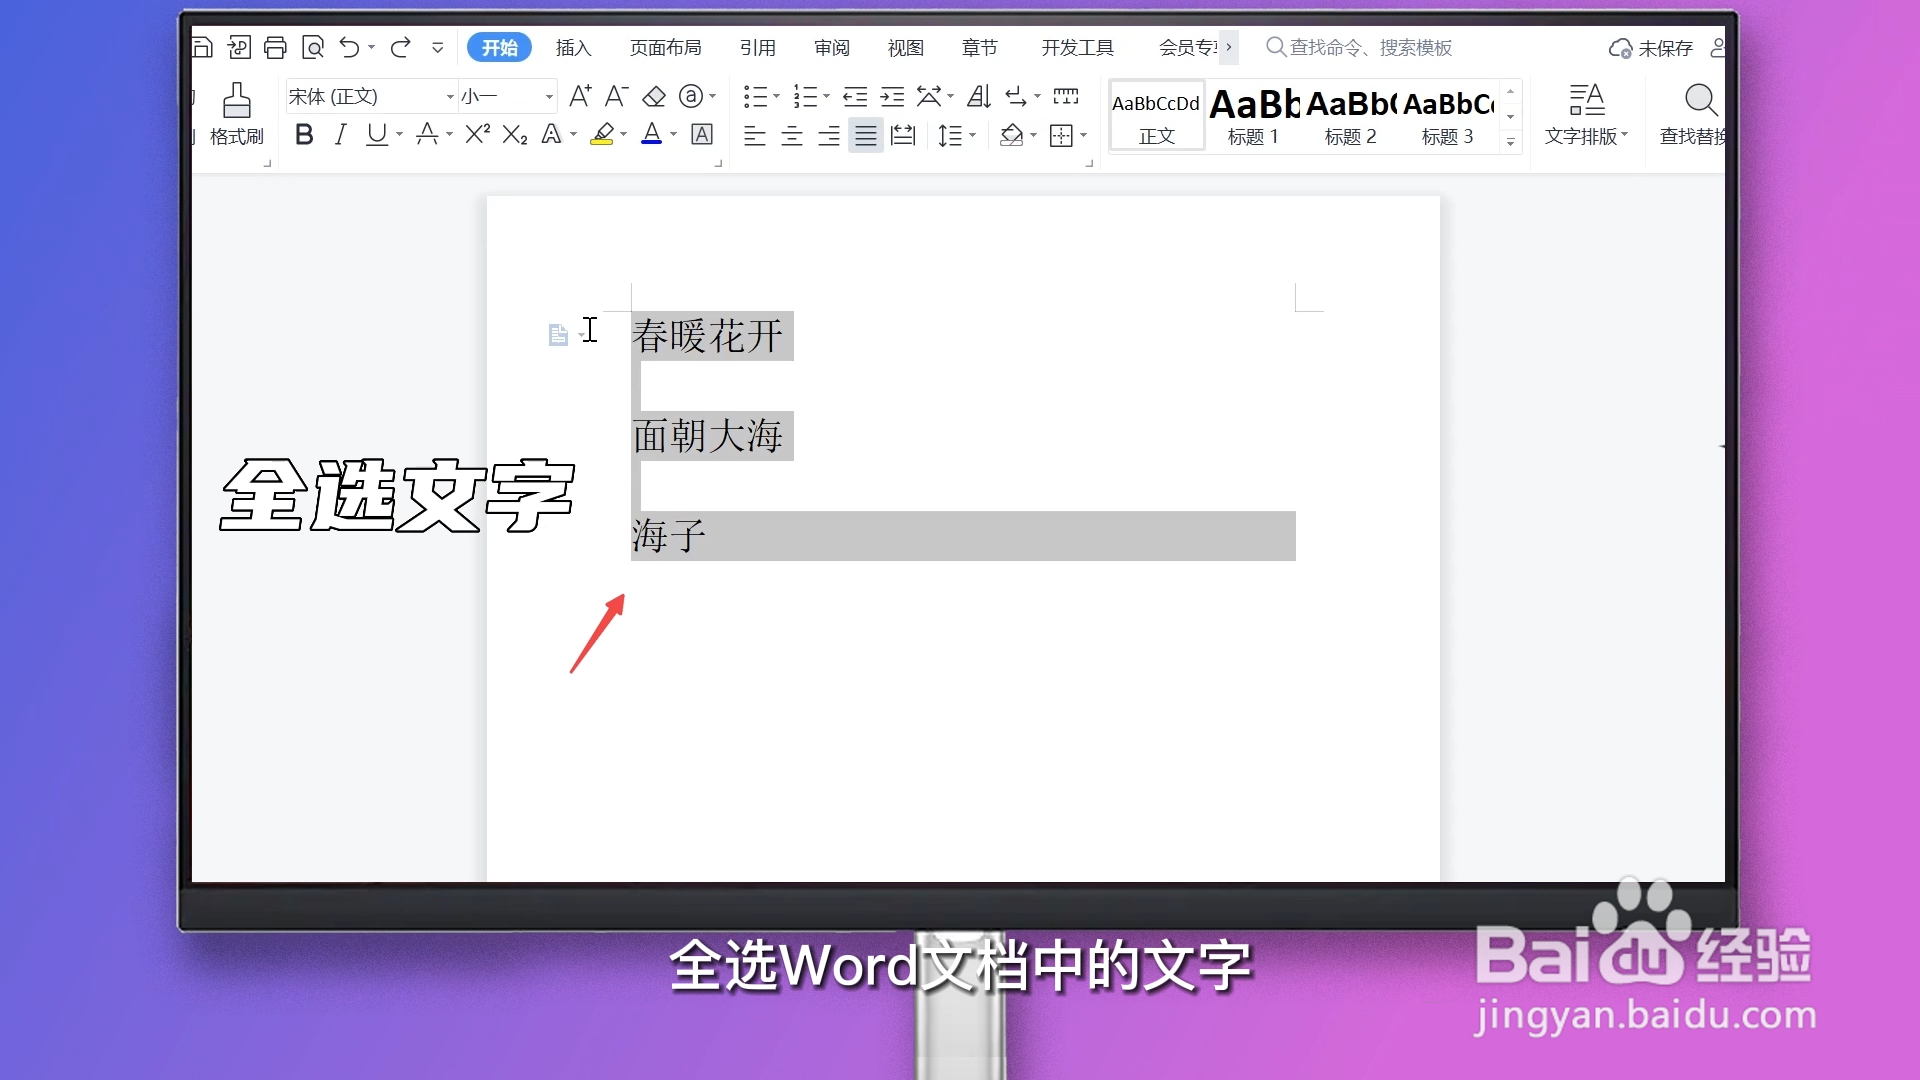
Task: Open the 引用 tab
Action: pos(757,47)
